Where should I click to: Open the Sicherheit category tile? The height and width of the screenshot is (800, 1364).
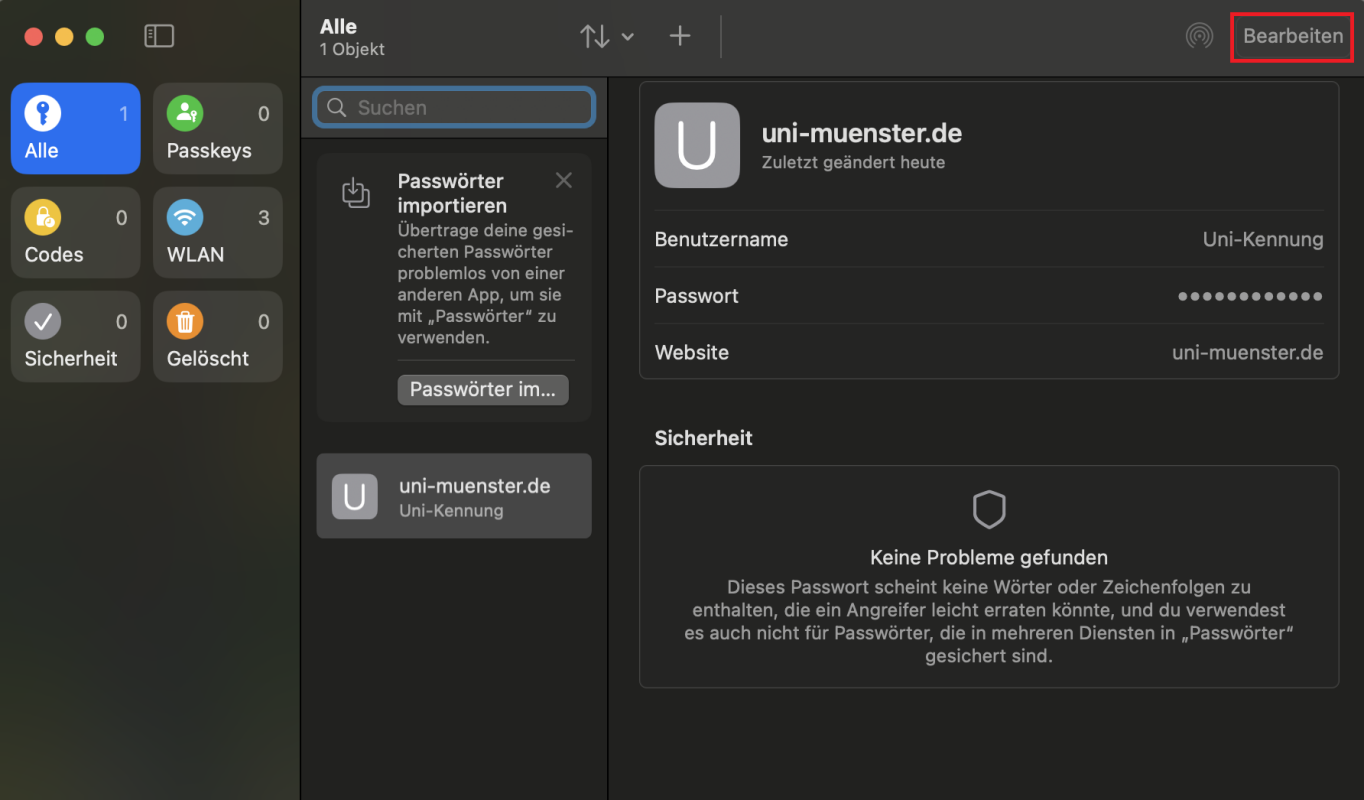click(76, 337)
